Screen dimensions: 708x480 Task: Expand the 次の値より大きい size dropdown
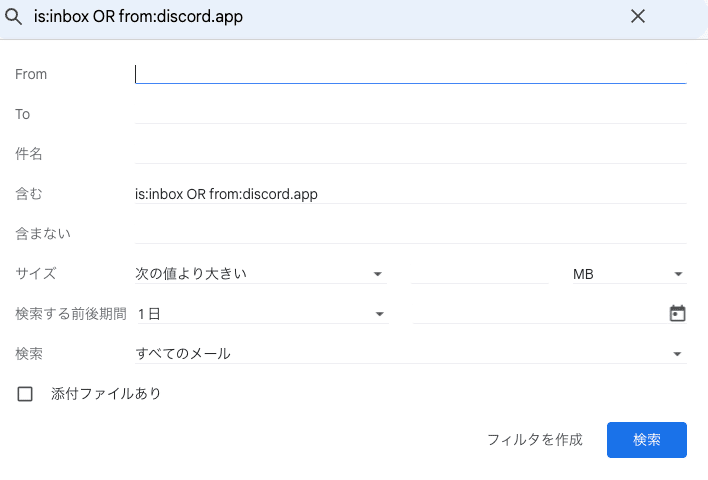tap(261, 274)
